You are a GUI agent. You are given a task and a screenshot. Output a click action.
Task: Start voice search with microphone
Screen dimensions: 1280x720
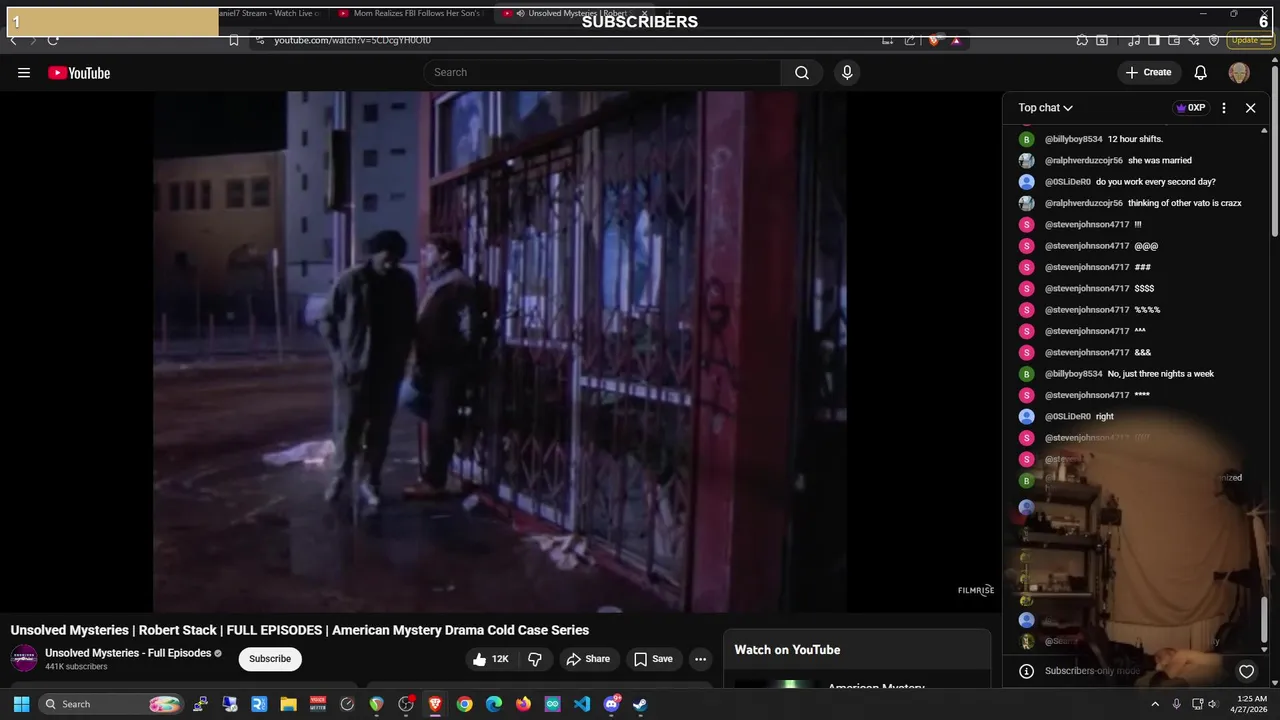(x=847, y=72)
